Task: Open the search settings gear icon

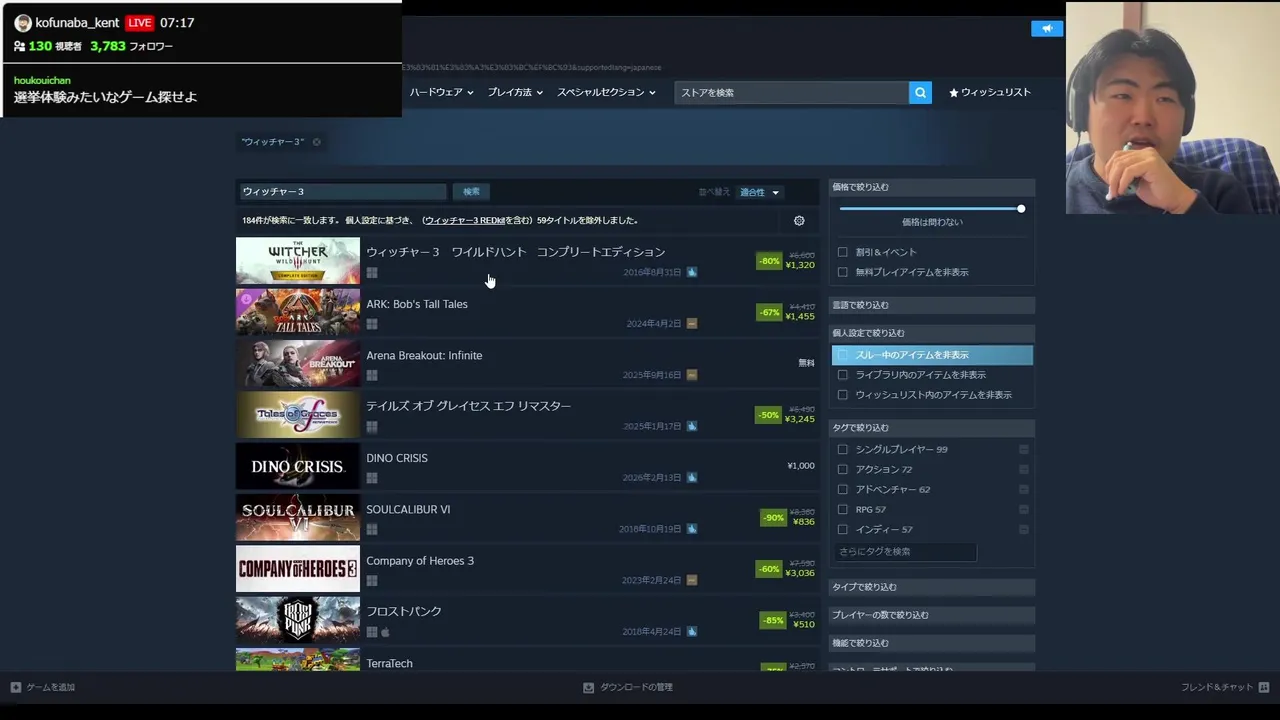Action: tap(799, 221)
